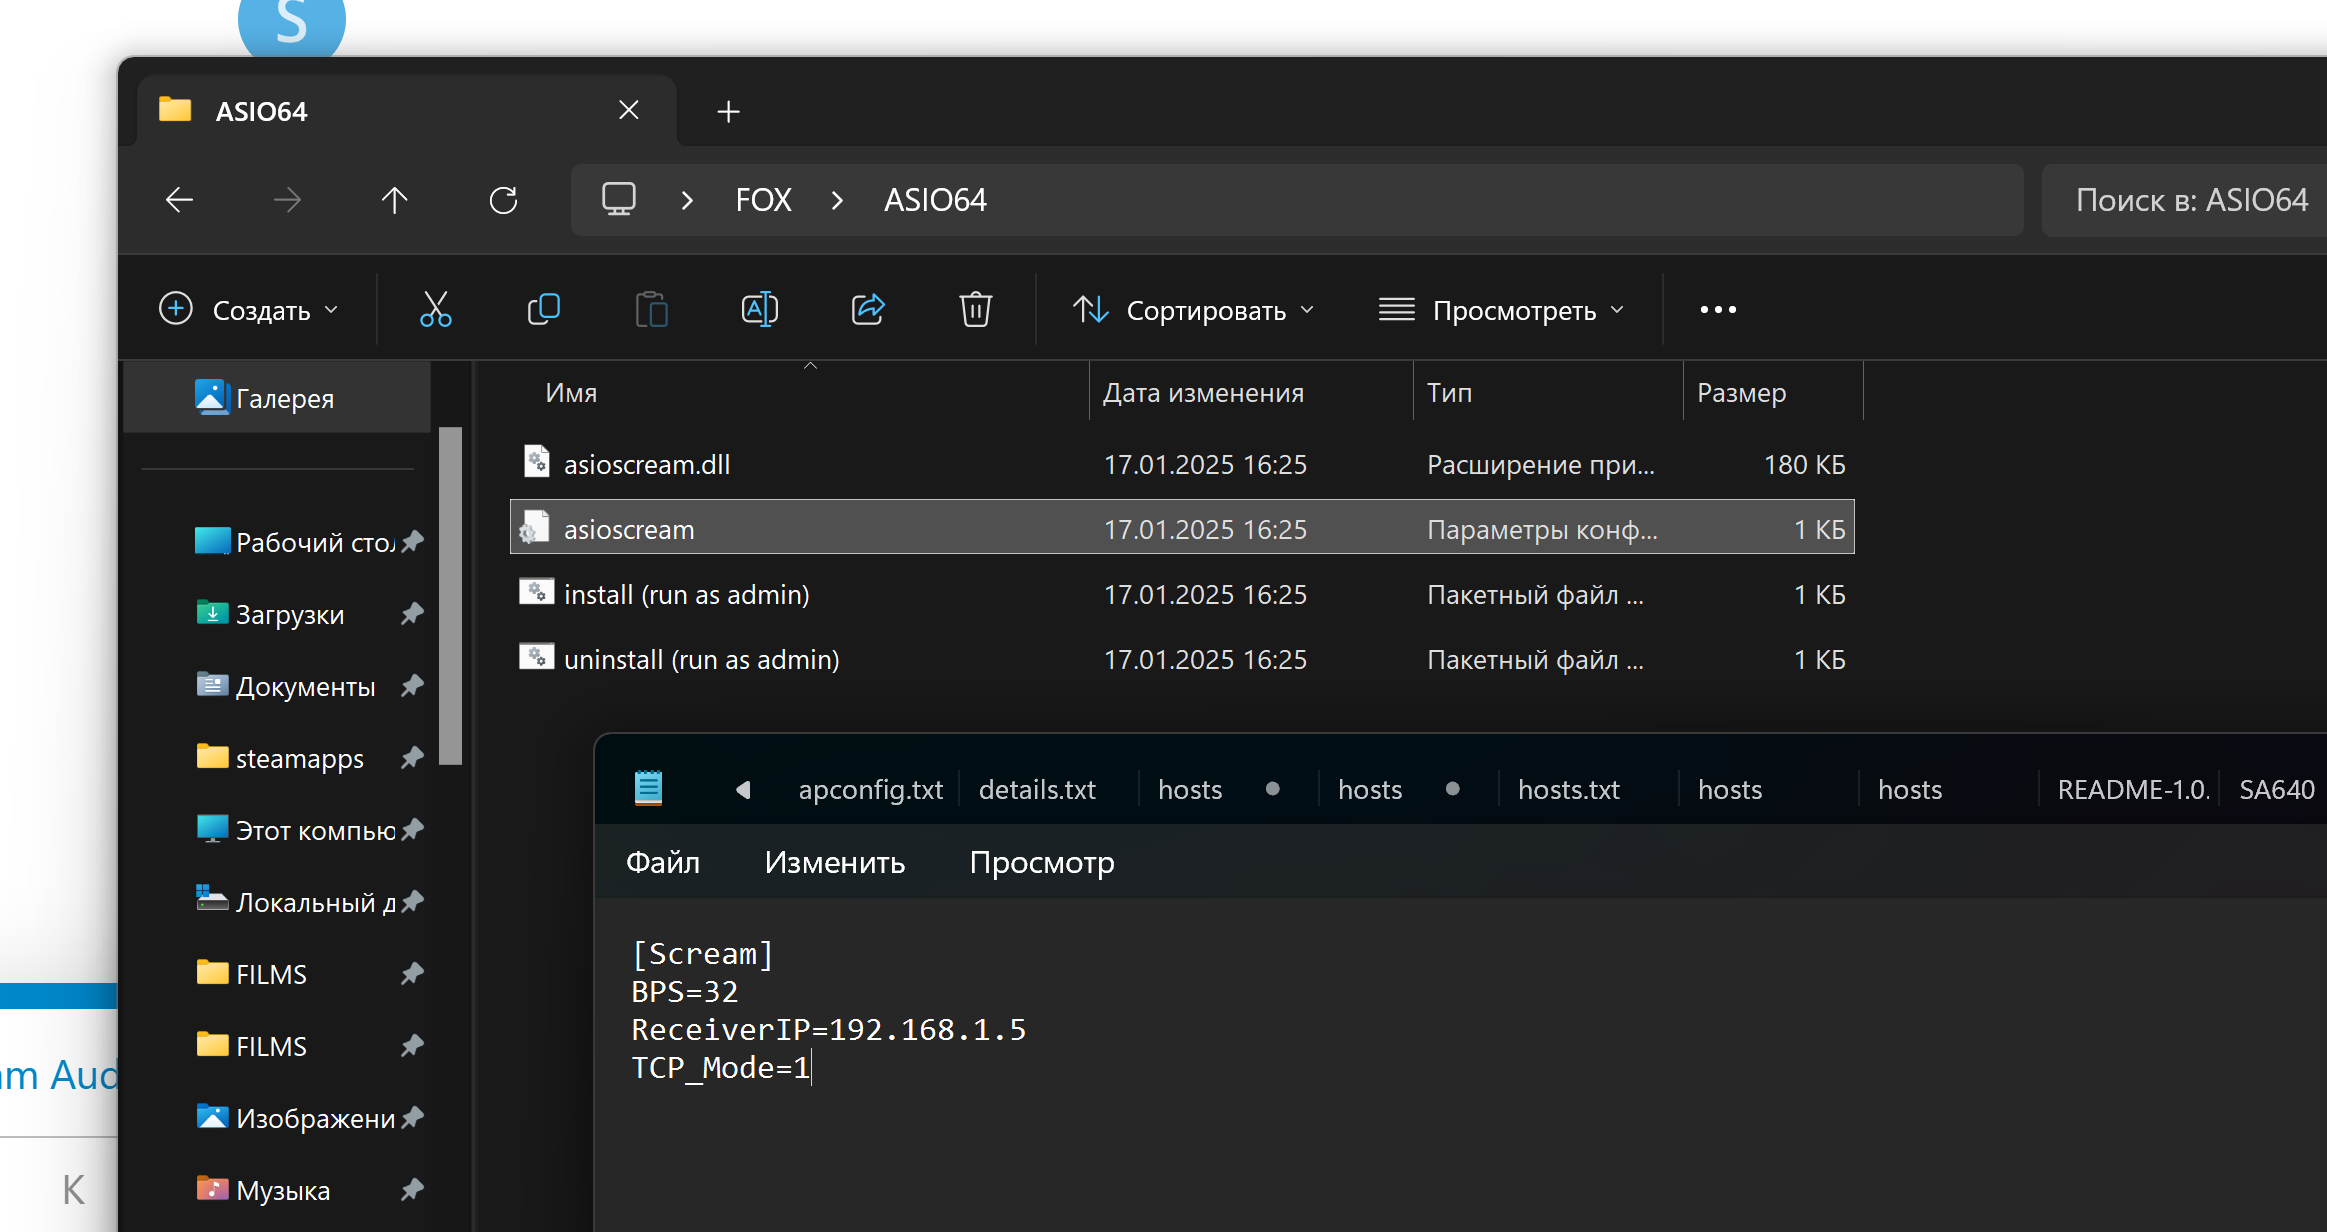Switch to apconfig.txt Notepad tab
Image resolution: width=2327 pixels, height=1232 pixels.
tap(870, 790)
